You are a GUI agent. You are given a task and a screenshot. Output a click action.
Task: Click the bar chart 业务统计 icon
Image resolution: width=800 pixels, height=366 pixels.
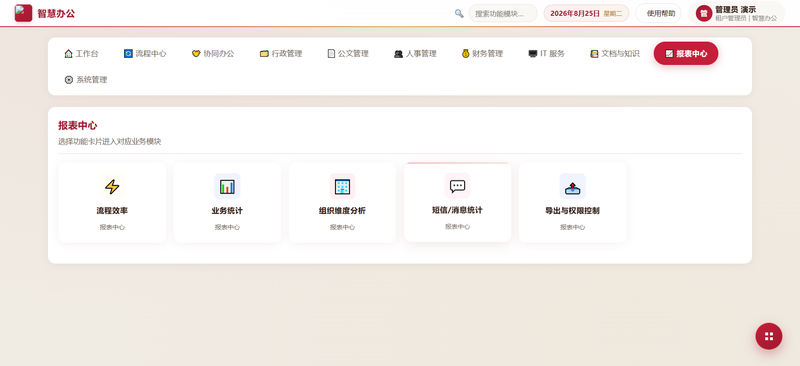tap(227, 186)
